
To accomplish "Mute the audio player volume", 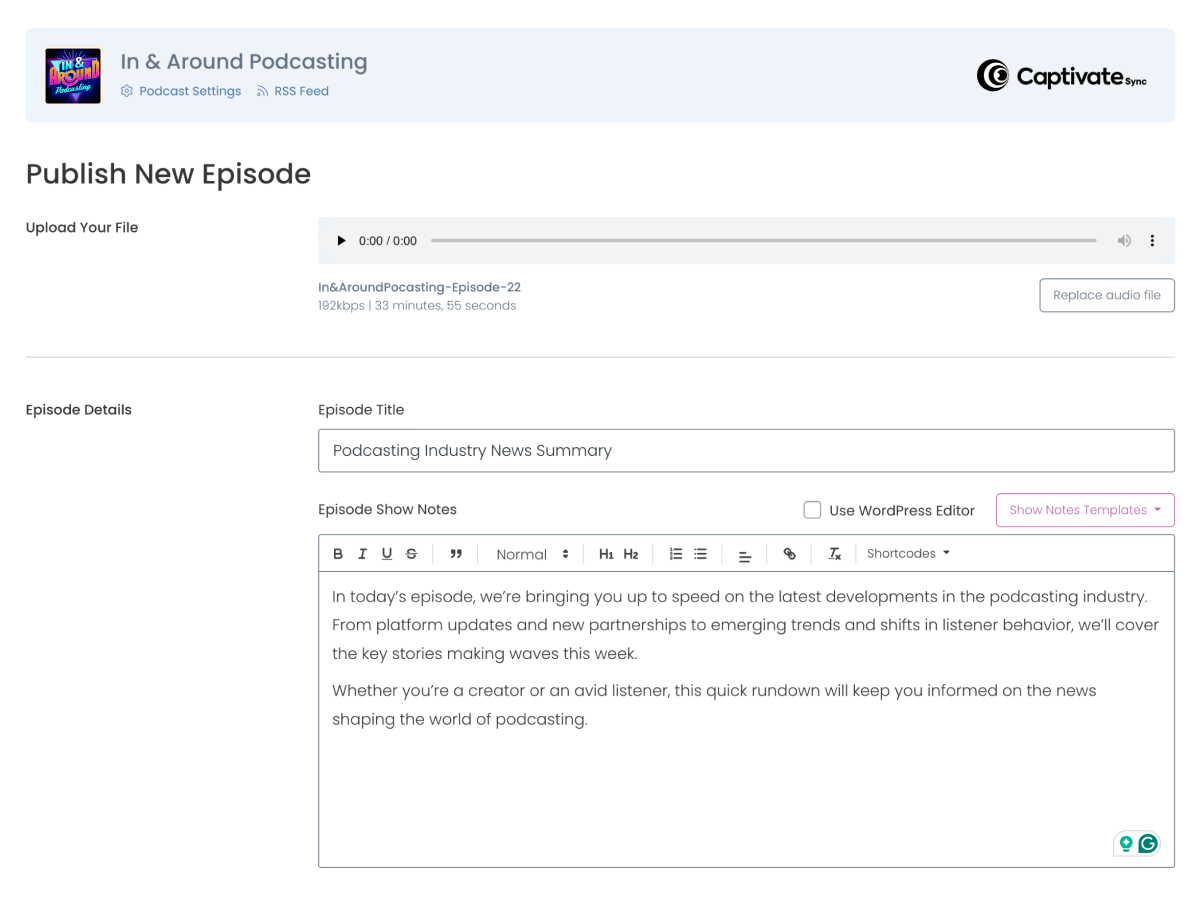I will tap(1124, 241).
